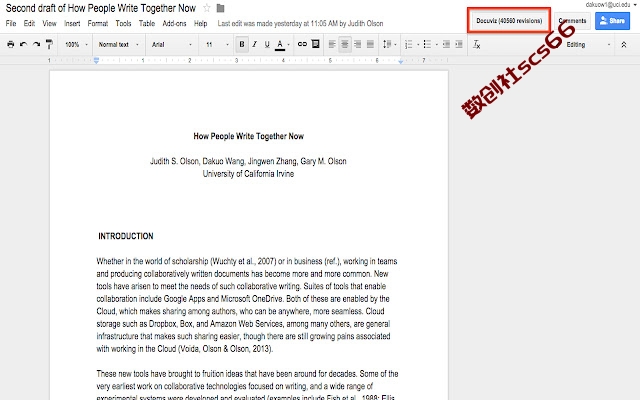Open the Editing mode dropdown
The width and height of the screenshot is (640, 400).
(x=588, y=44)
